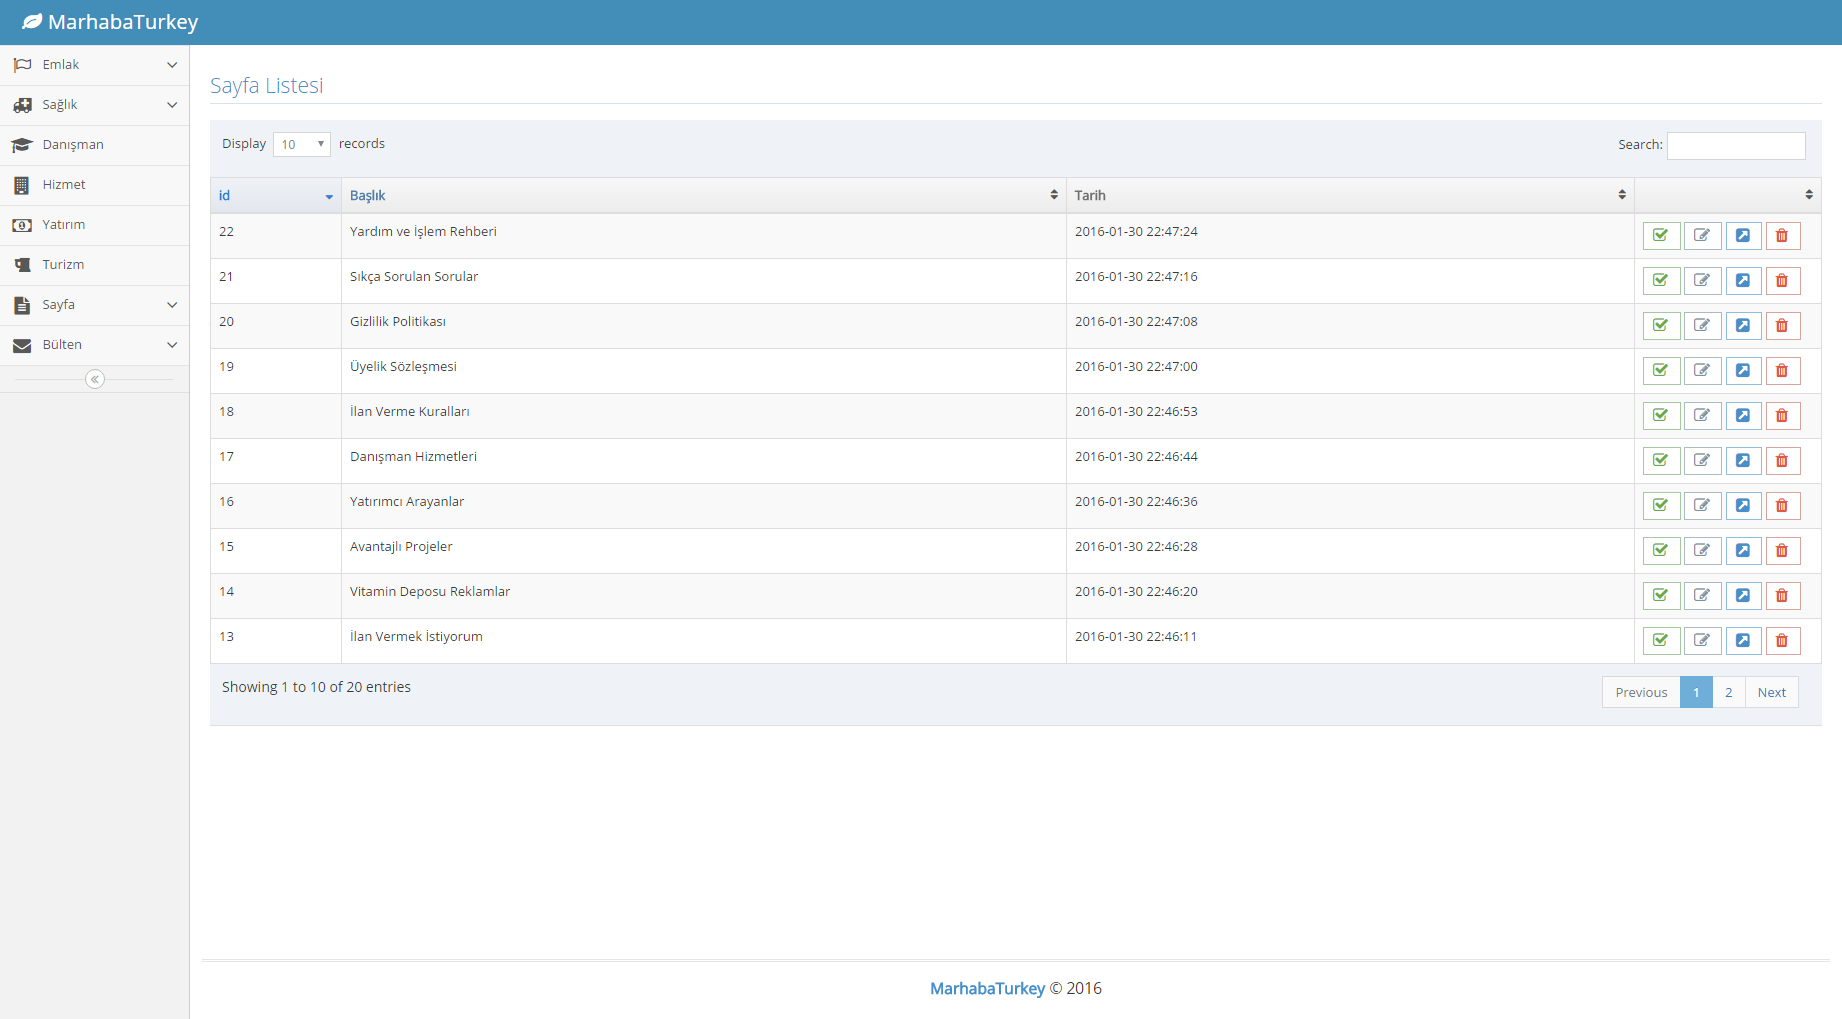Toggle the green check for İlan Verme Kuralları
The image size is (1842, 1019).
tap(1661, 416)
